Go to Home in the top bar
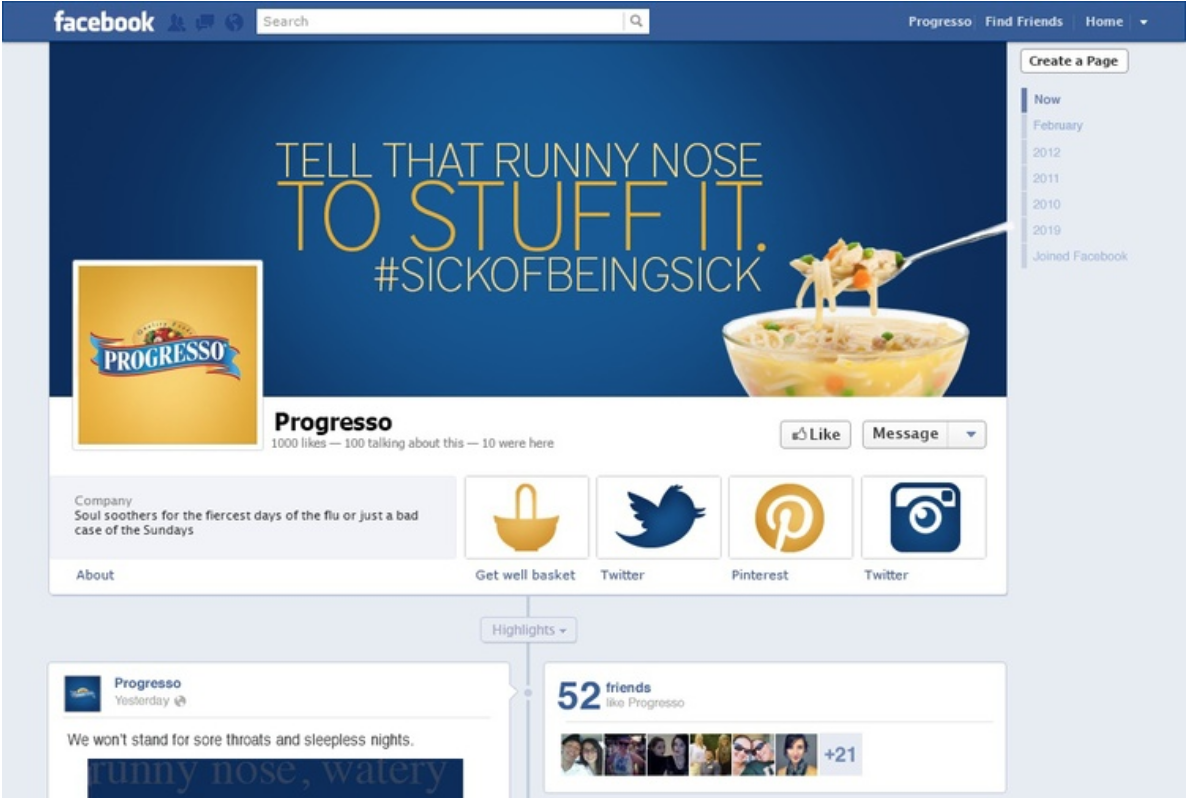Viewport: 1188px width, 798px height. pyautogui.click(x=1104, y=21)
